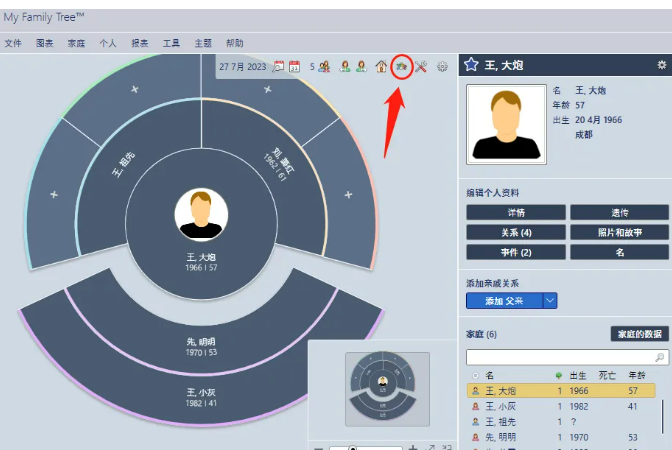The image size is (672, 450).
Task: Click the 详情 button
Action: coord(515,213)
